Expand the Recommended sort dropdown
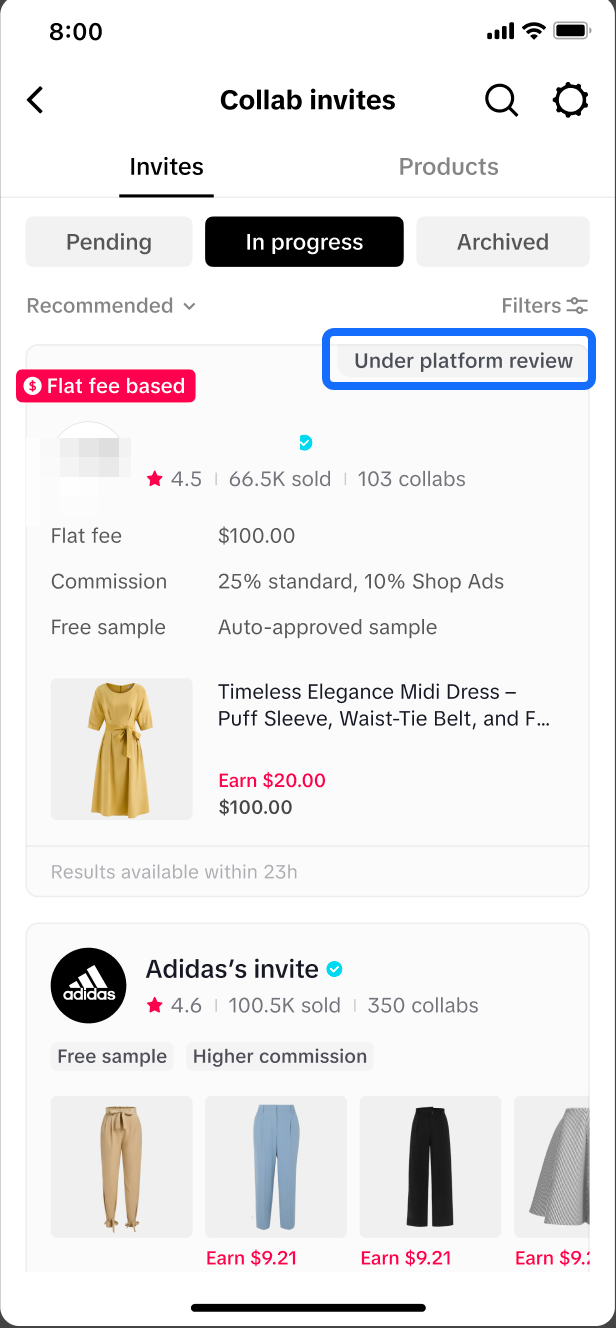Viewport: 616px width, 1328px height. tap(111, 306)
